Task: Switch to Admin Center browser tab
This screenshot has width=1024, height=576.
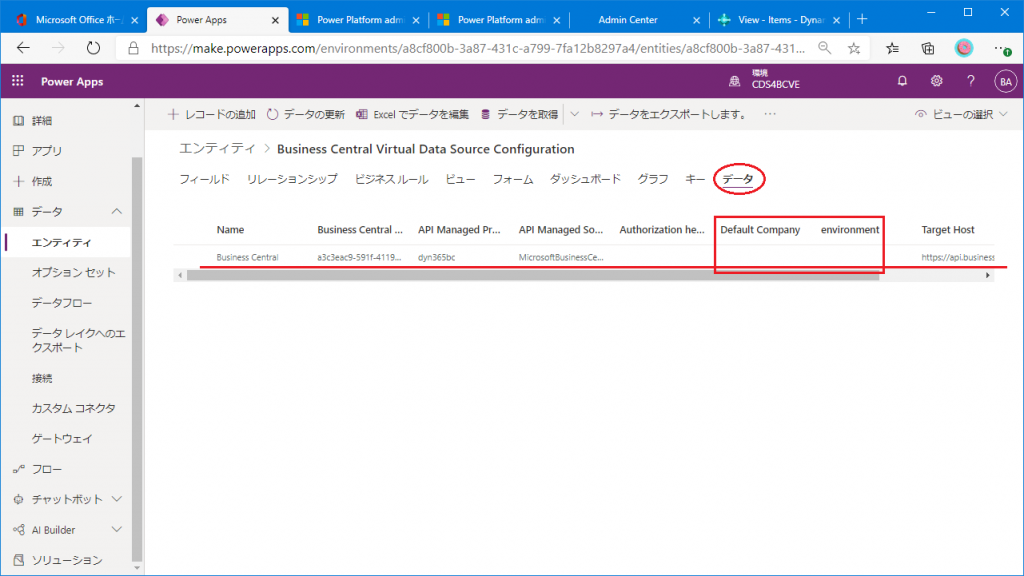Action: tap(627, 20)
